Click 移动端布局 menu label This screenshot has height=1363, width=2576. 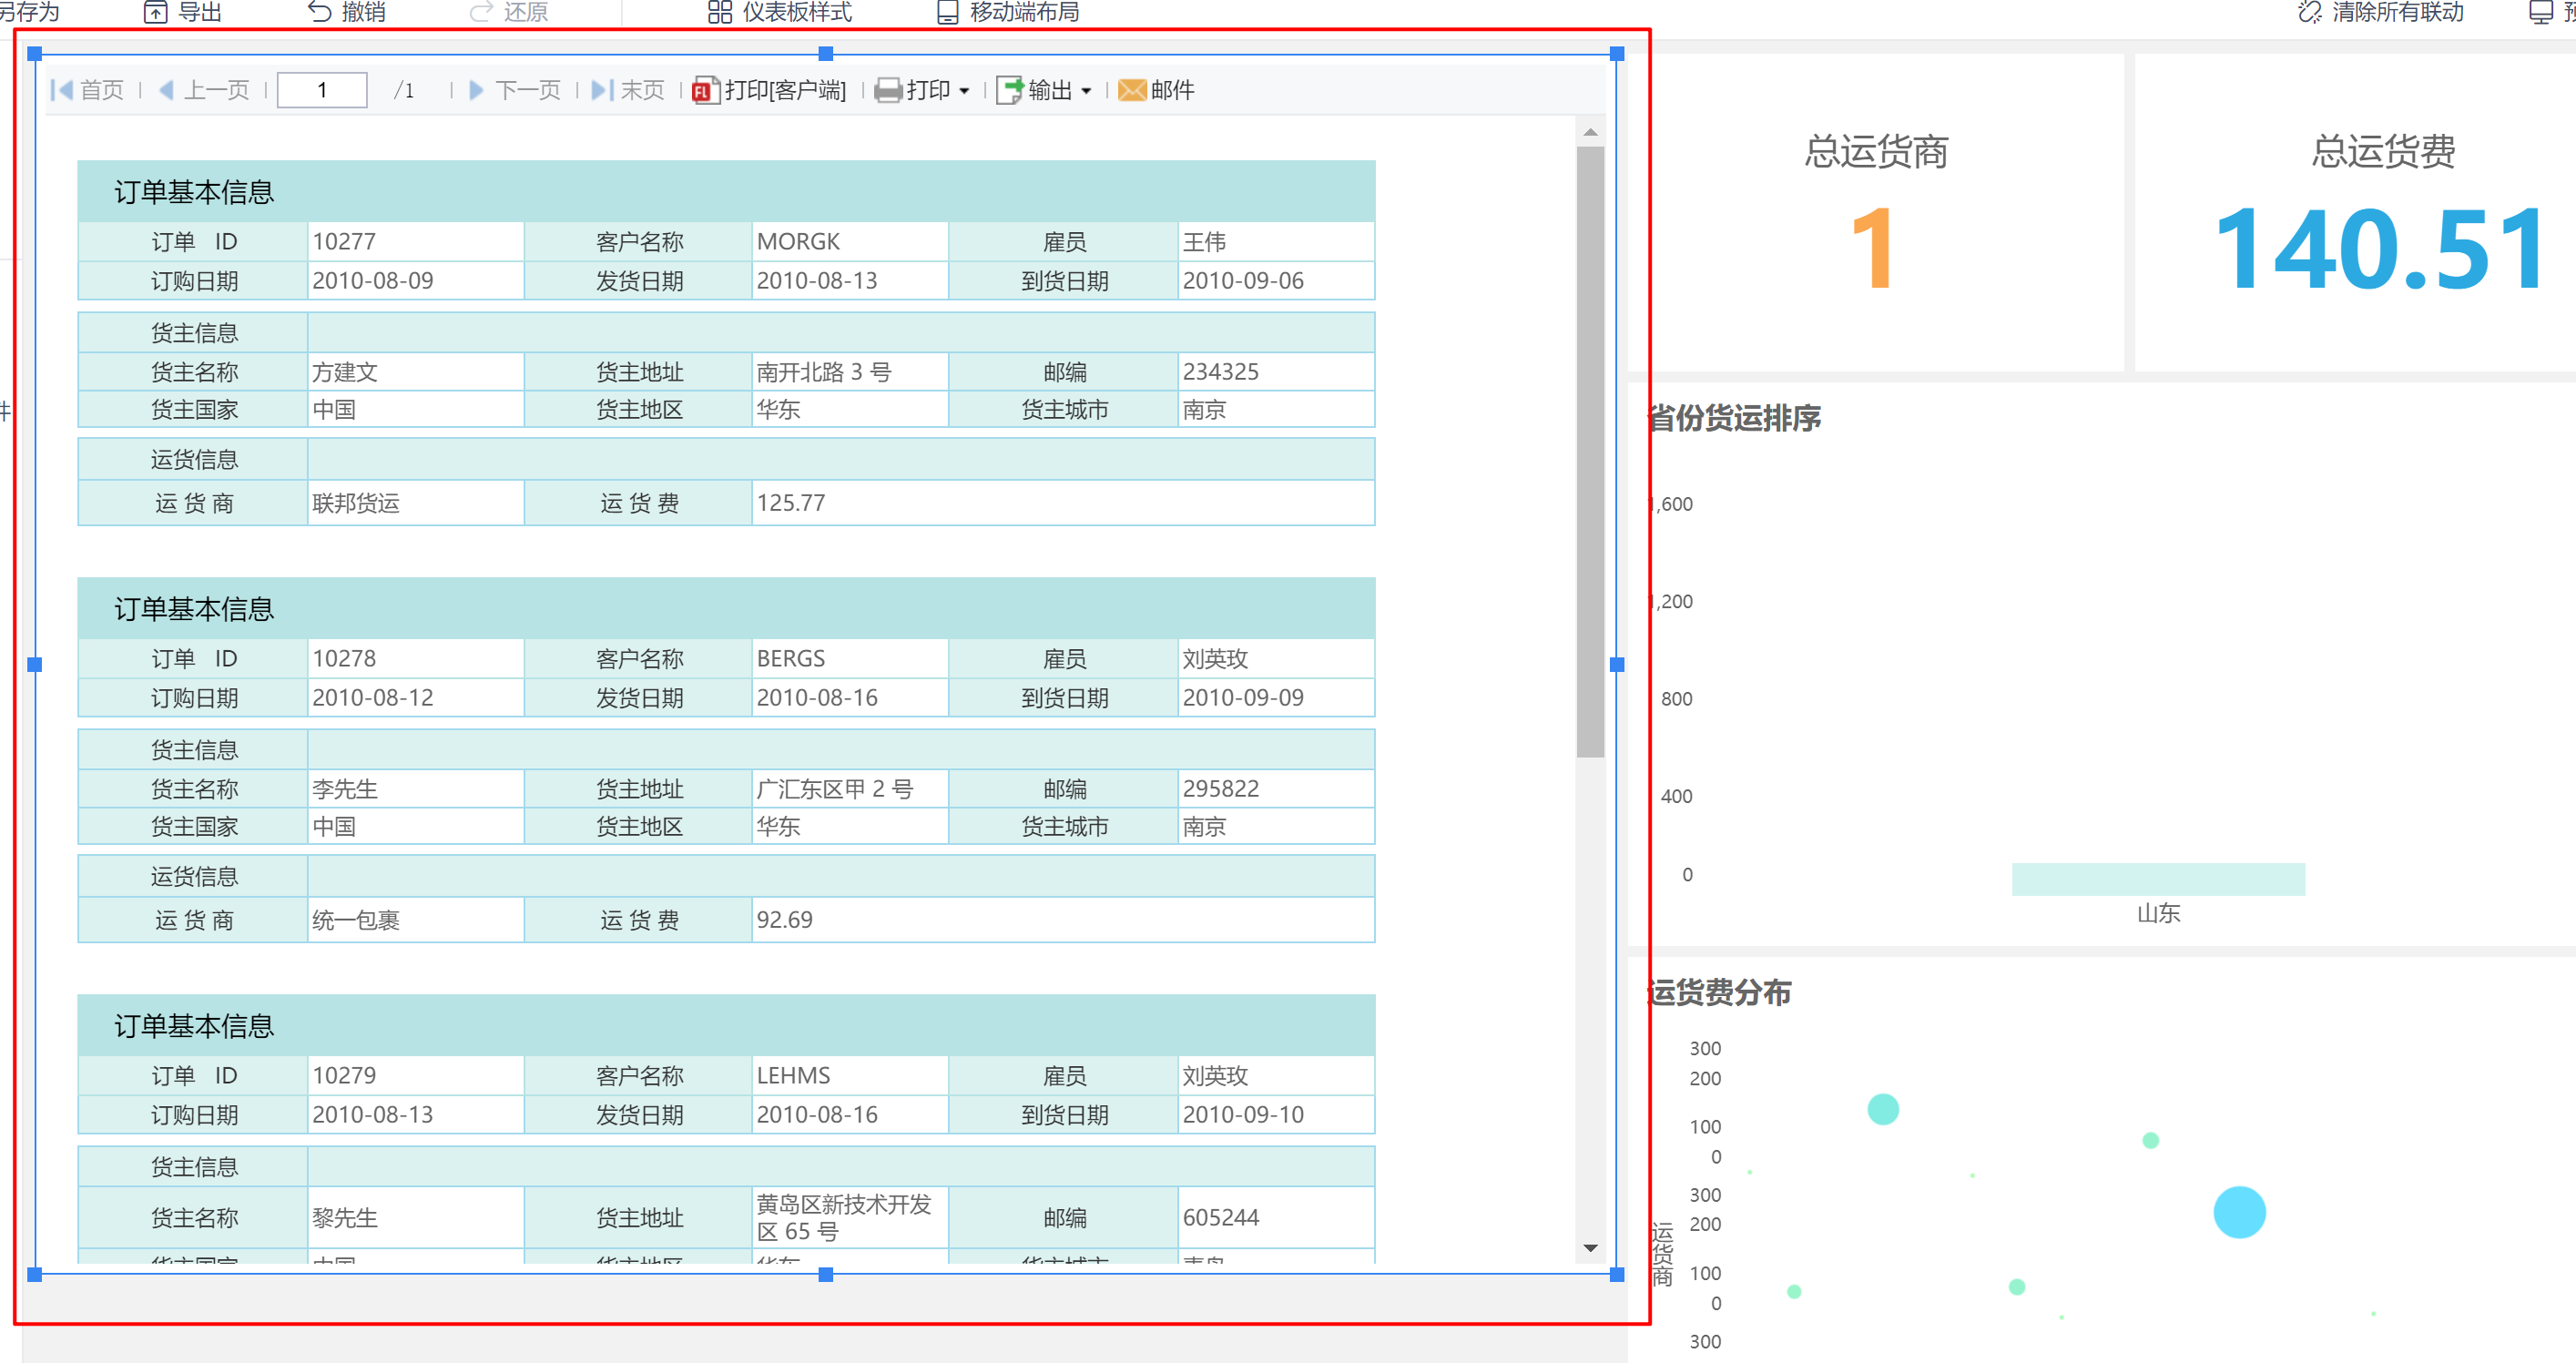(x=1025, y=12)
